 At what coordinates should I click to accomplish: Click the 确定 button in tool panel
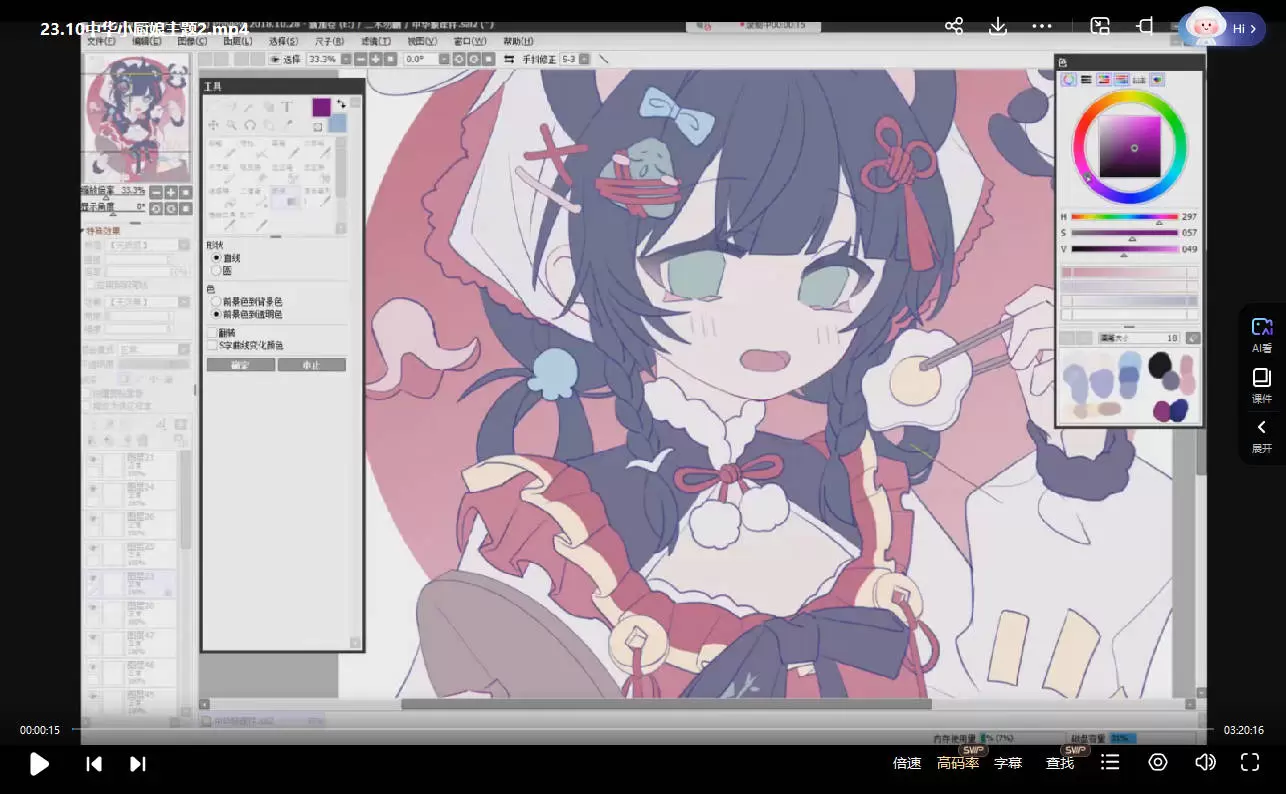click(241, 365)
